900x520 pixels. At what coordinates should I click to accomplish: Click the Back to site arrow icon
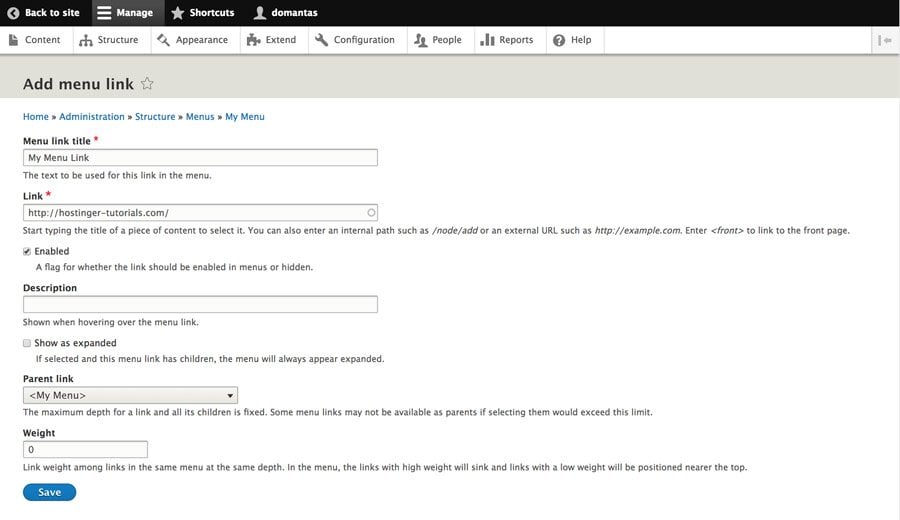coord(13,13)
